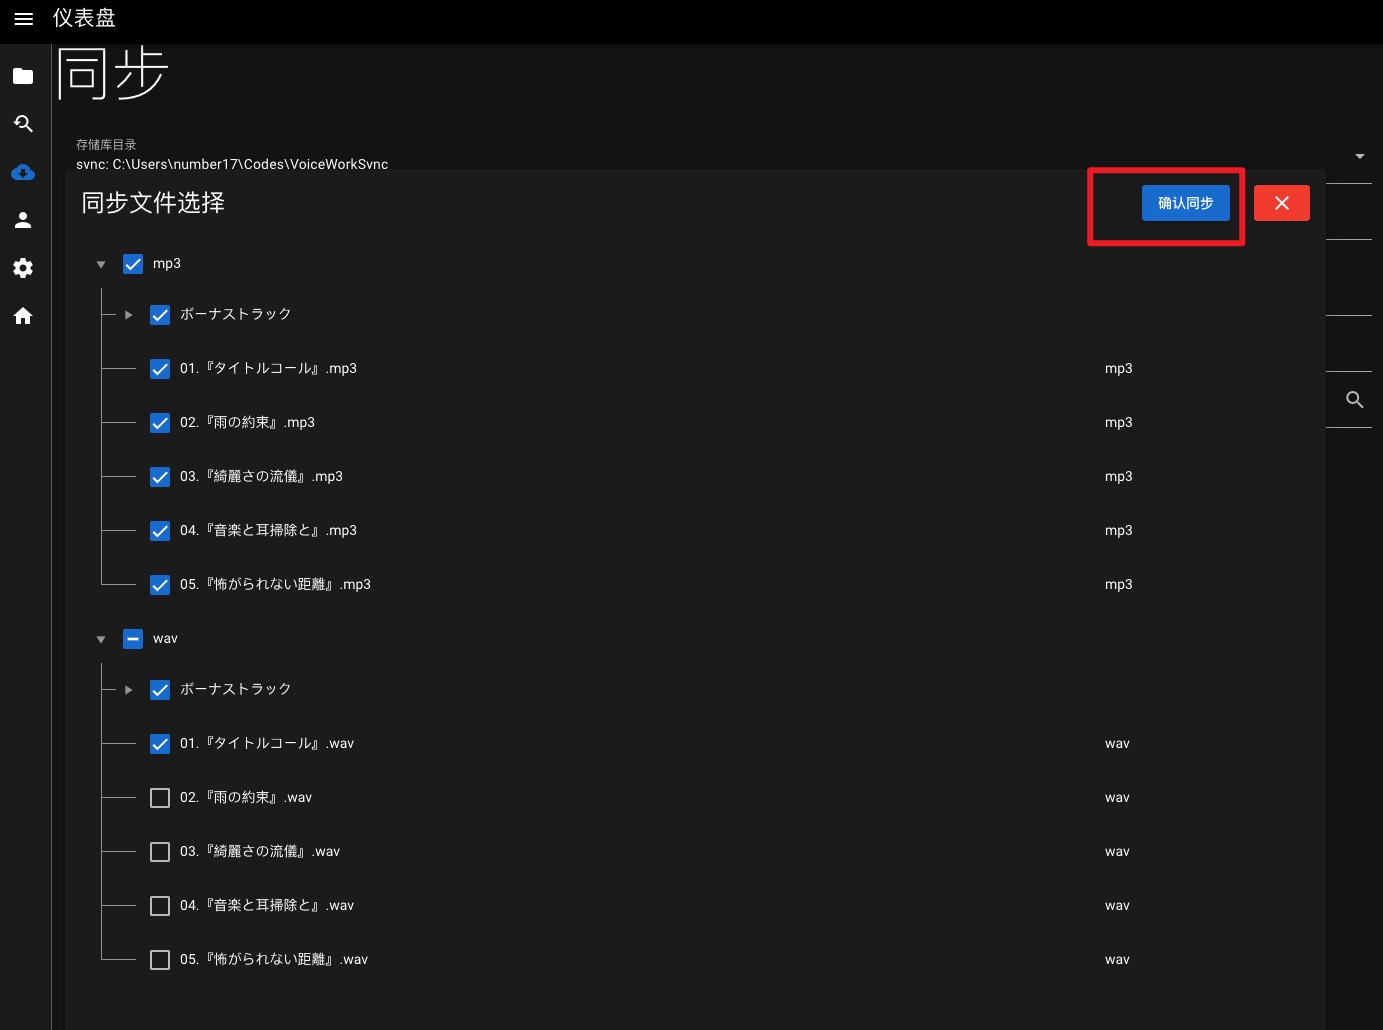Open the user account icon
This screenshot has height=1030, width=1383.
click(23, 220)
